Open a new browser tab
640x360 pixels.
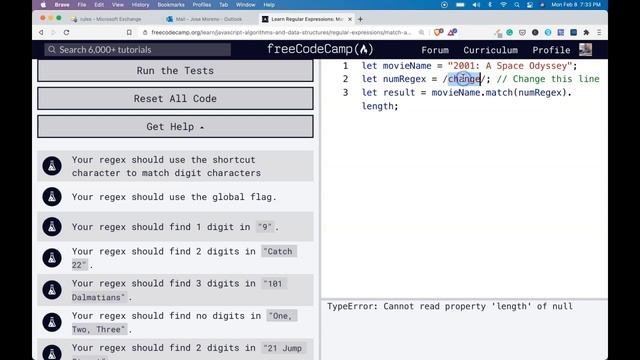tap(360, 19)
